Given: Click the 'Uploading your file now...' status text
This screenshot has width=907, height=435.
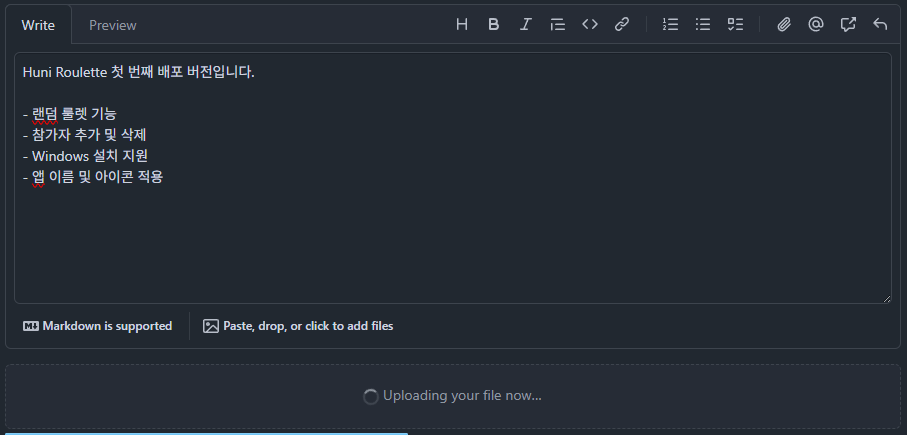Looking at the screenshot, I should (462, 396).
